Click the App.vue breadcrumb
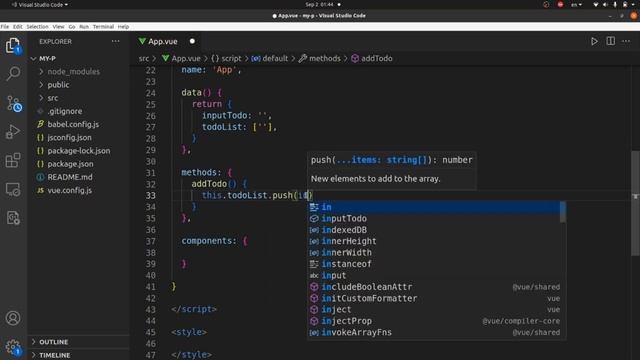The width and height of the screenshot is (640, 360). click(x=181, y=58)
